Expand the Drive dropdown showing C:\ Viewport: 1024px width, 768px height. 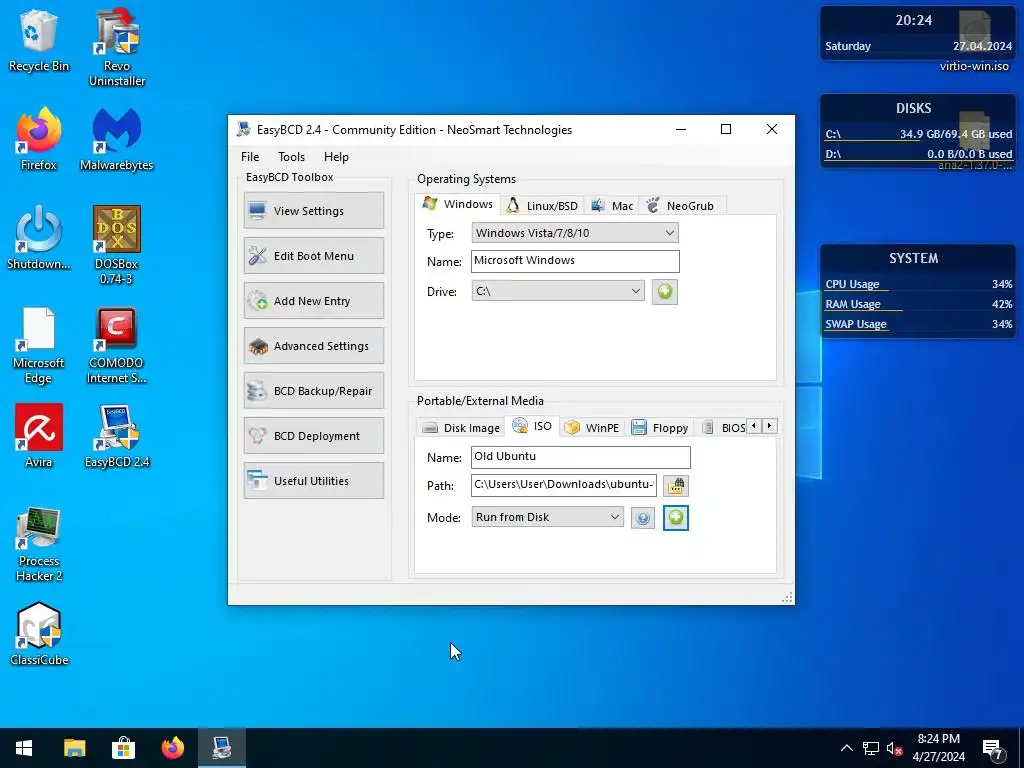coord(558,291)
